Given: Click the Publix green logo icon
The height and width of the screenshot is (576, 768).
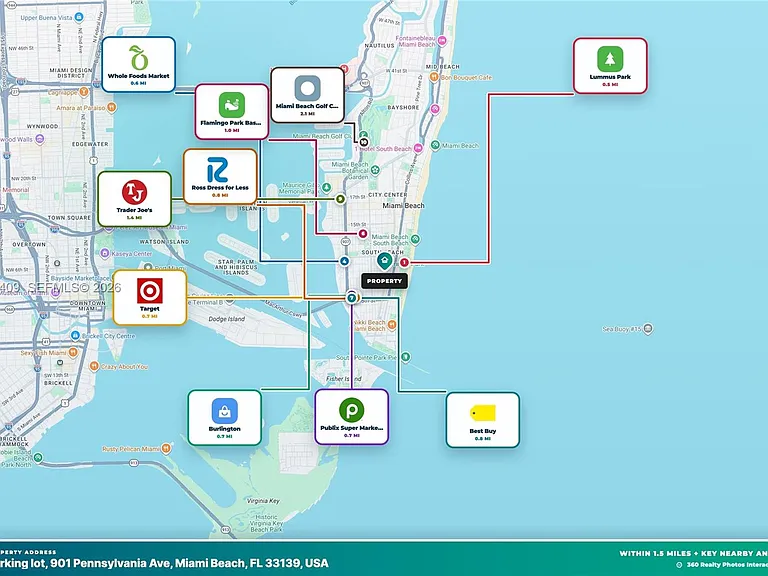Looking at the screenshot, I should (352, 409).
